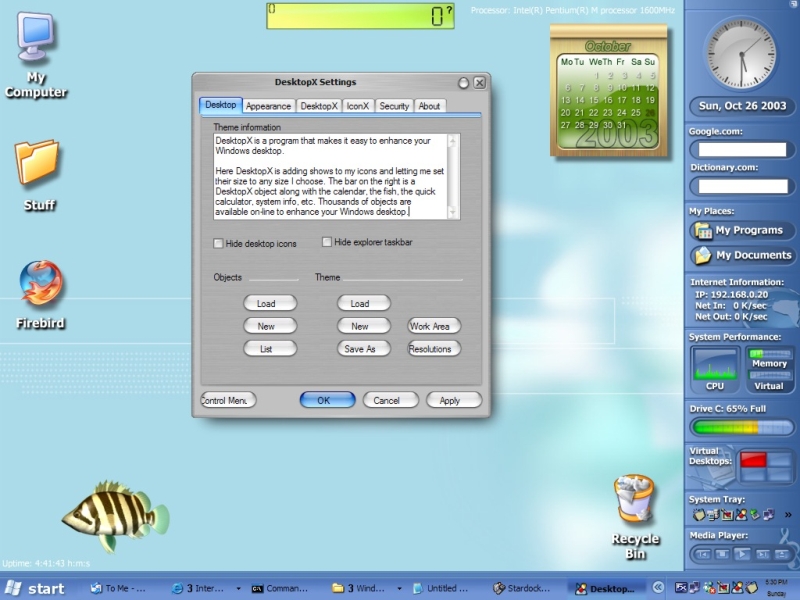This screenshot has height=600, width=800.
Task: Switch to the active red virtual desktop
Action: click(x=753, y=459)
